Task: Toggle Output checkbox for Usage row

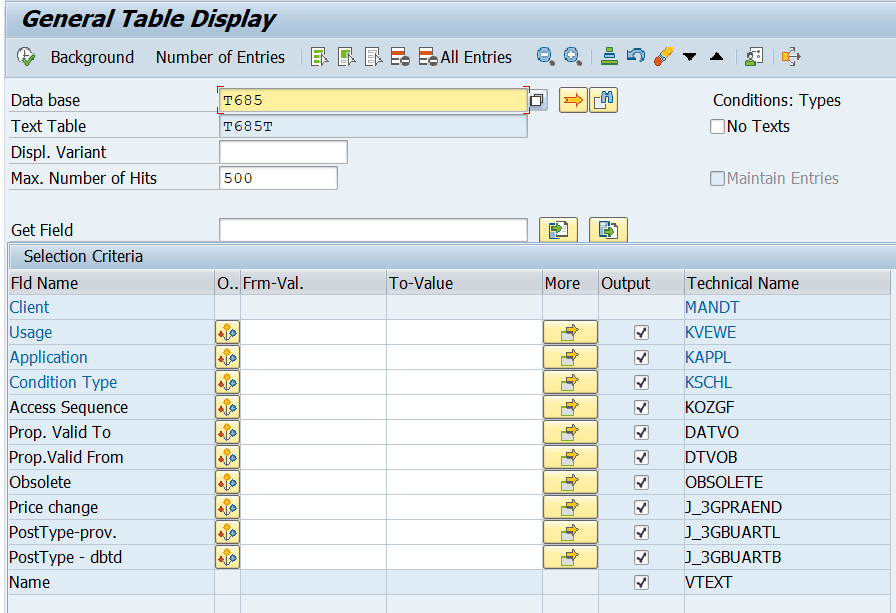Action: (x=641, y=332)
